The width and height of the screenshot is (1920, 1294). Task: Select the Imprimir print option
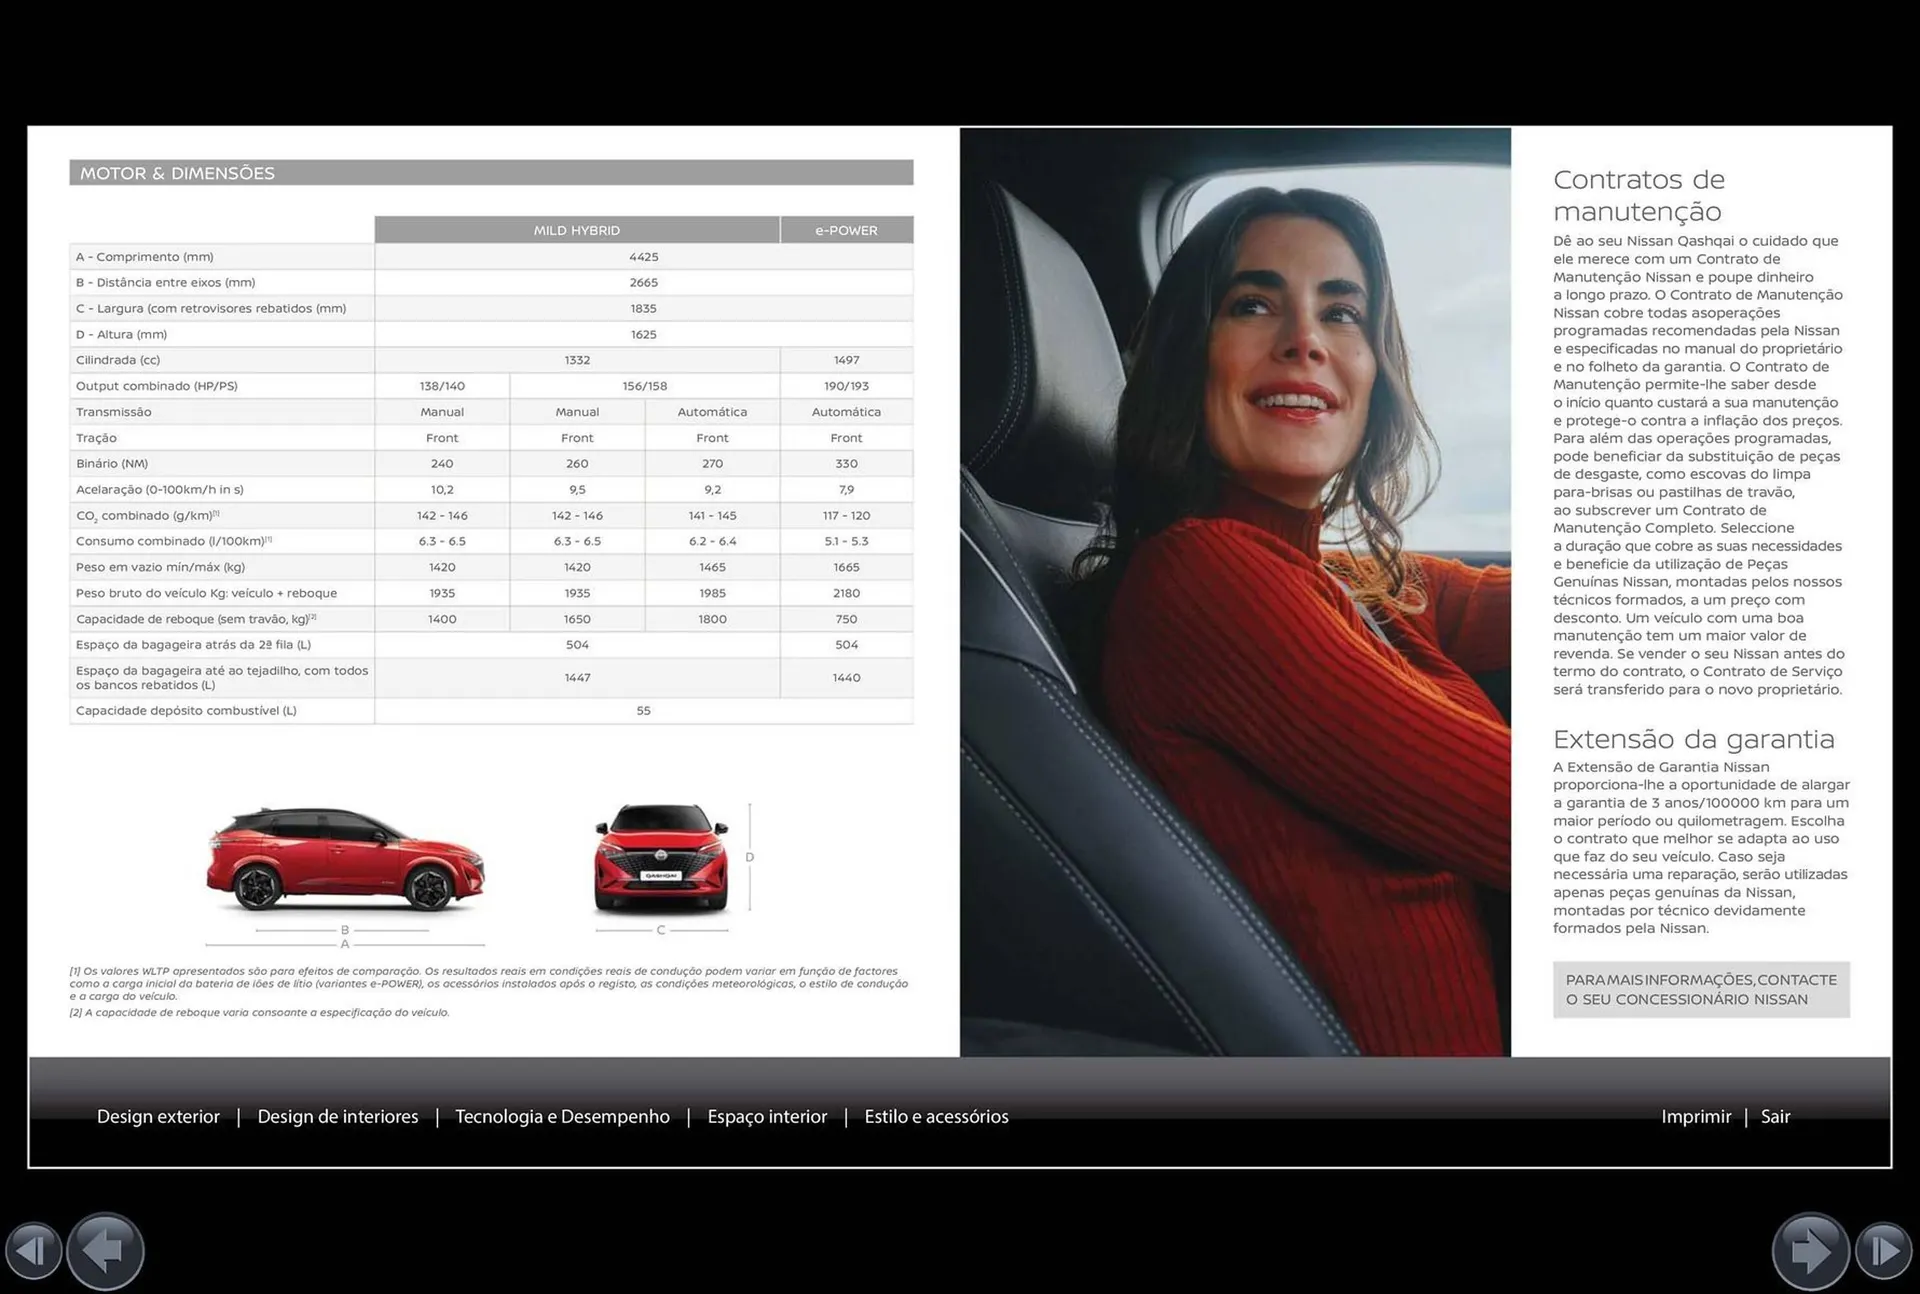coord(1696,1116)
